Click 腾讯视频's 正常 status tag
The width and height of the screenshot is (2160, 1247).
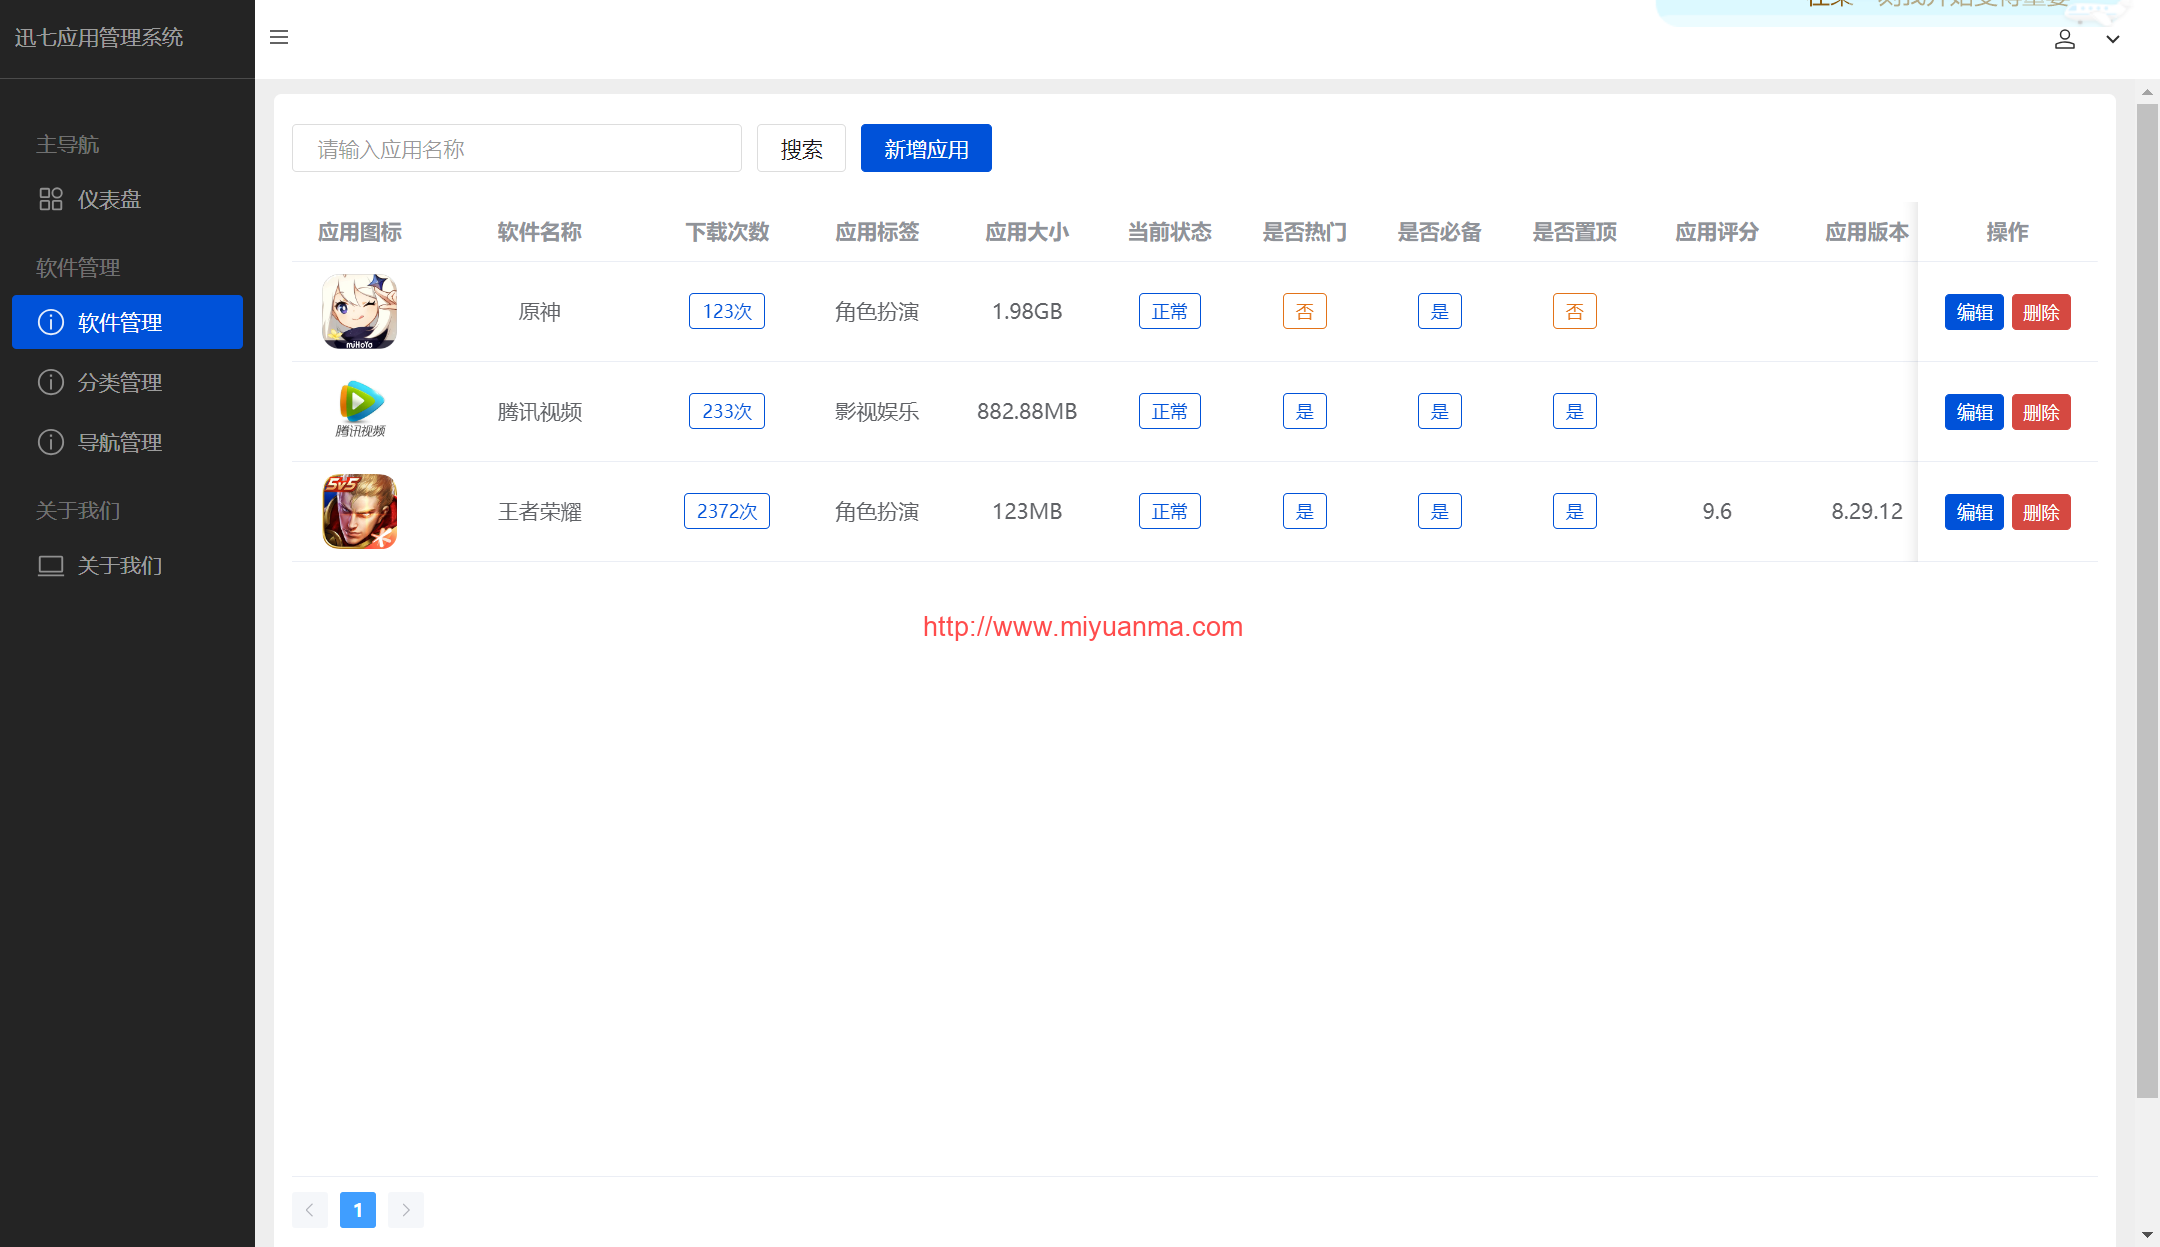click(1170, 411)
